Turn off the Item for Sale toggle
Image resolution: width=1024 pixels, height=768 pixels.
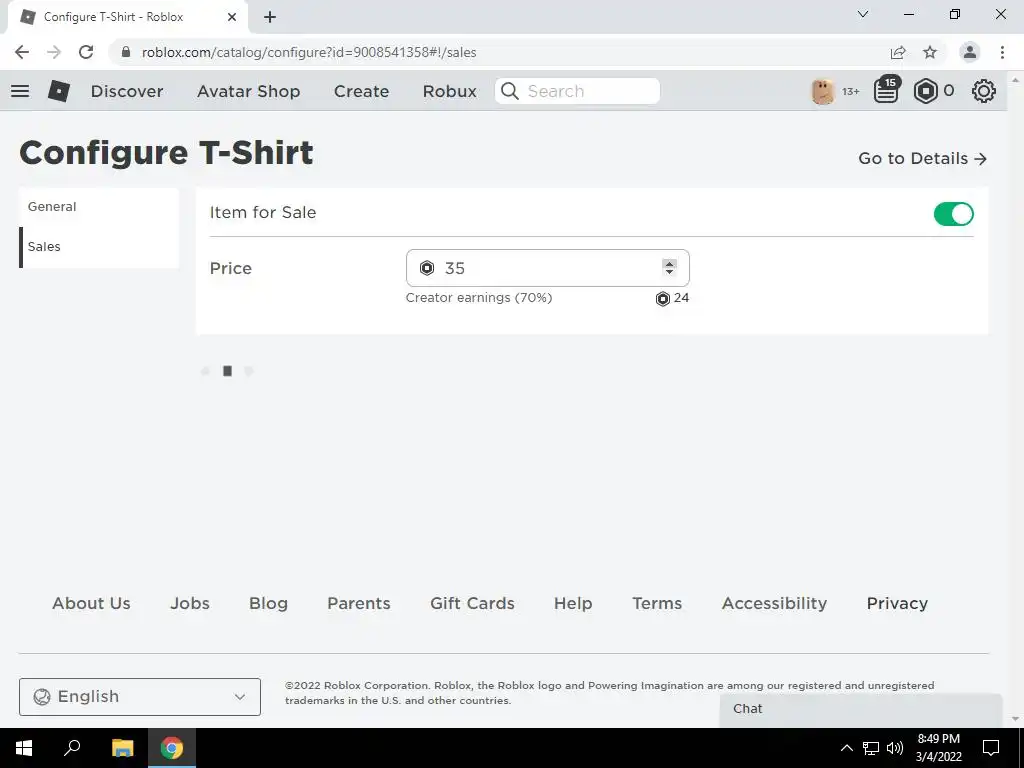953,214
